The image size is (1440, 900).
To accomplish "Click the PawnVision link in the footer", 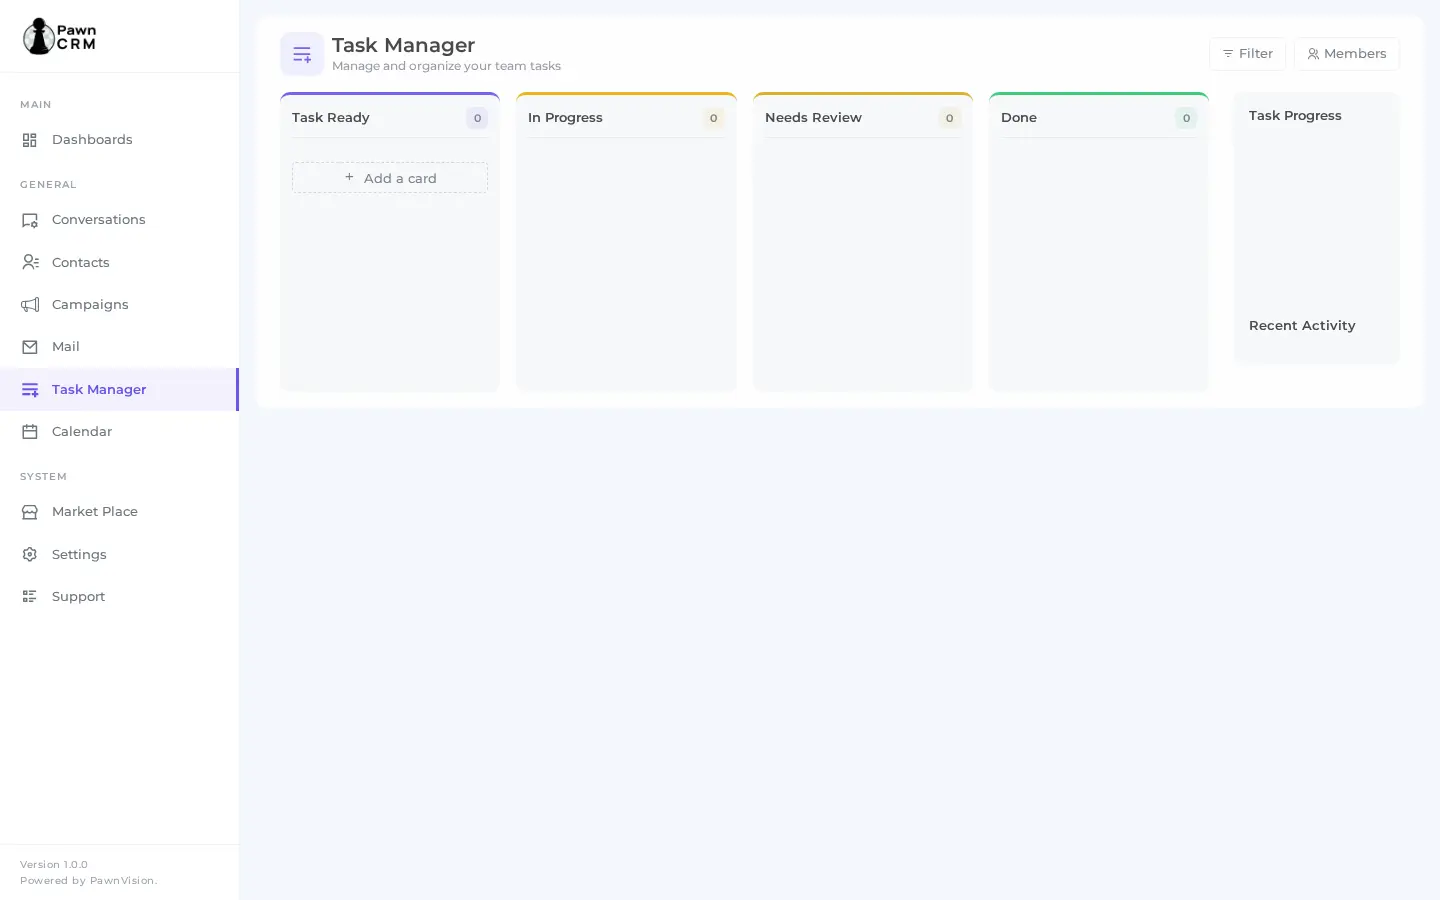I will (x=122, y=881).
